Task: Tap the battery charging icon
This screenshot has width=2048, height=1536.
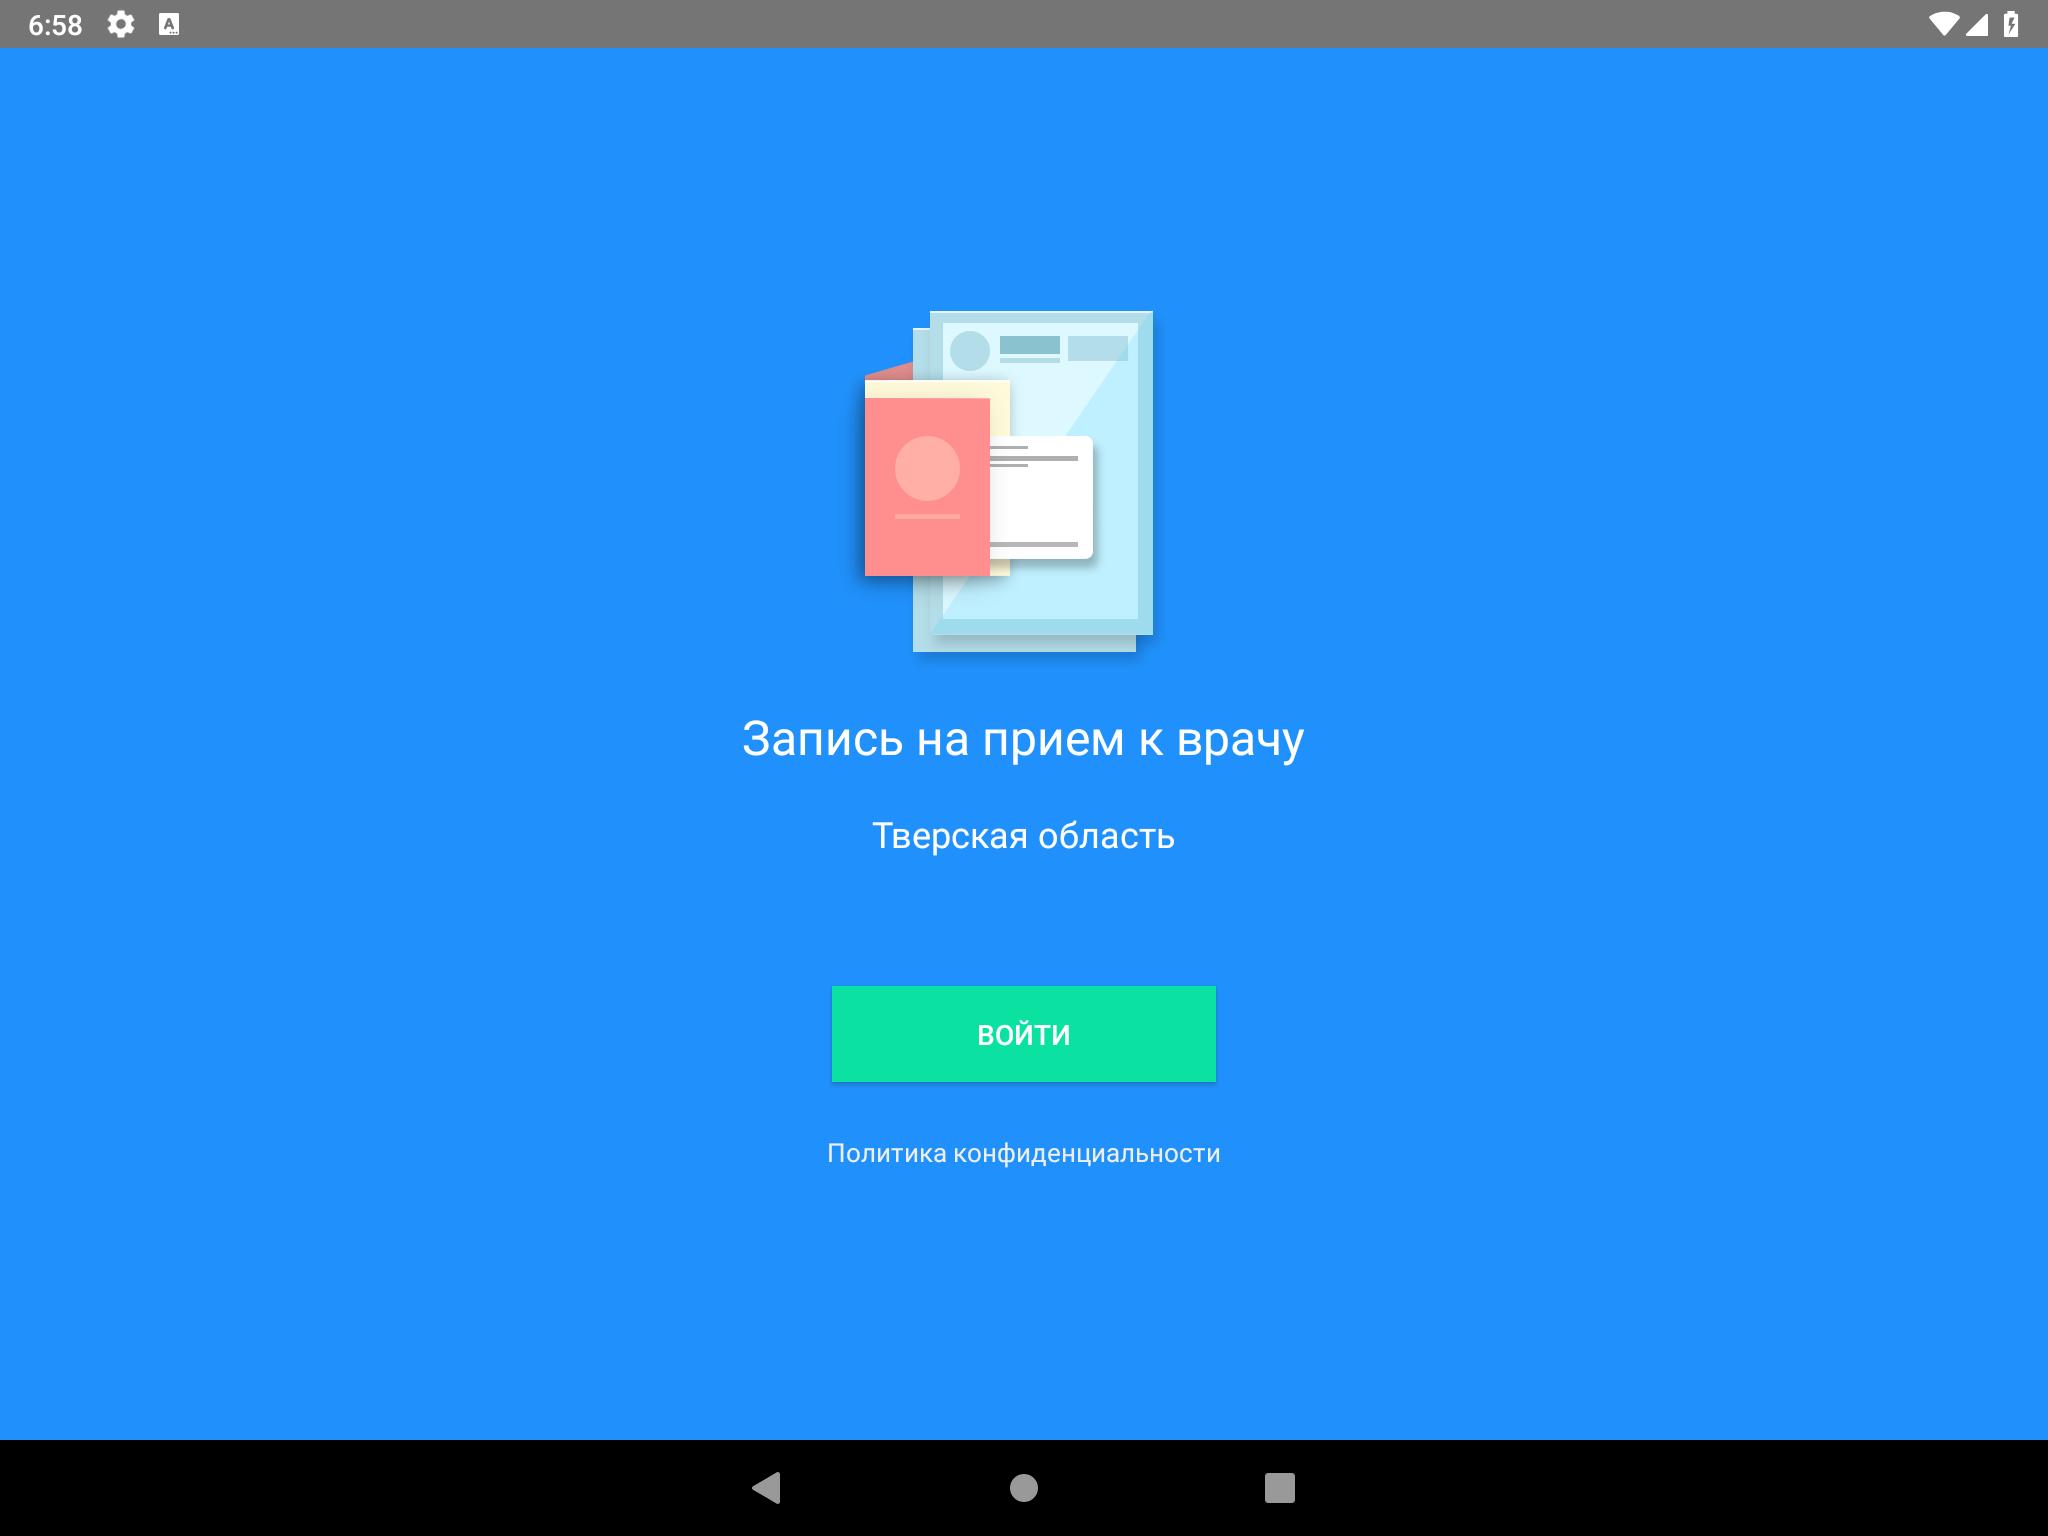Action: (x=2011, y=24)
